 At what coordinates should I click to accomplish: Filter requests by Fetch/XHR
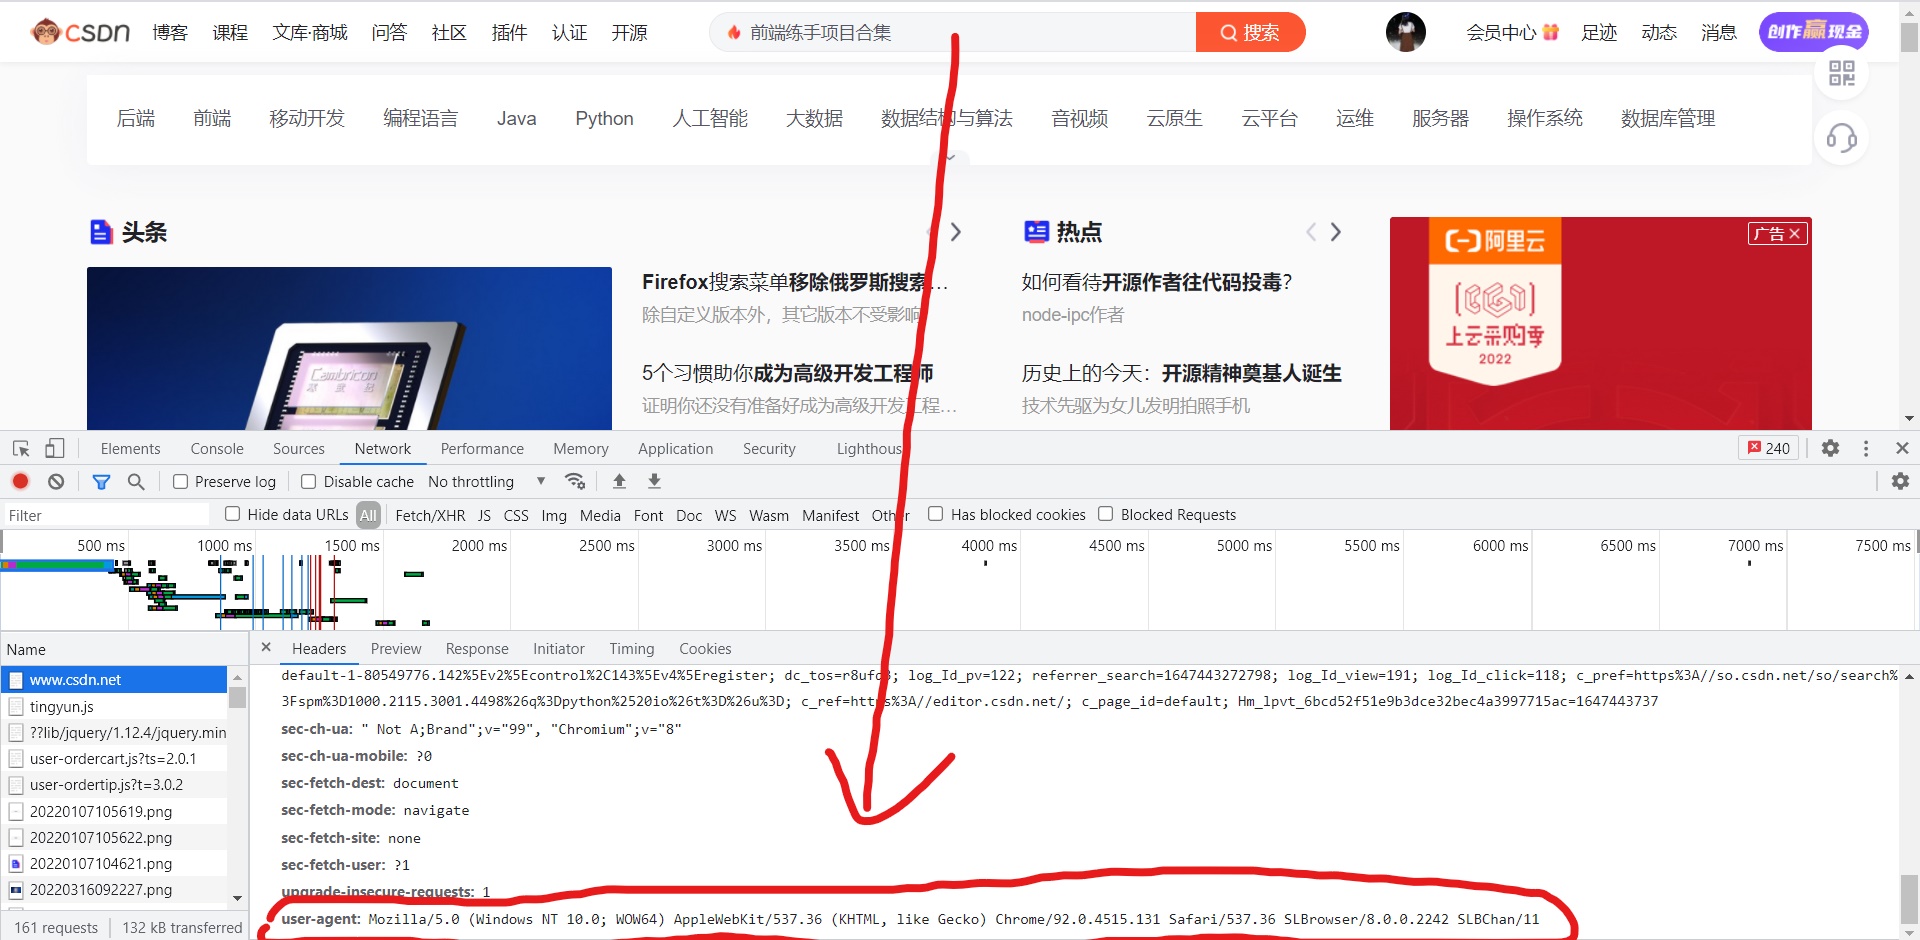pos(430,515)
